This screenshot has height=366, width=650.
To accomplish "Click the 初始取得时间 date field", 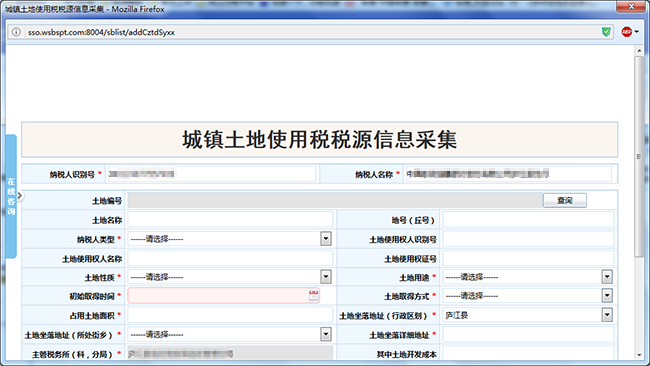I will point(223,296).
